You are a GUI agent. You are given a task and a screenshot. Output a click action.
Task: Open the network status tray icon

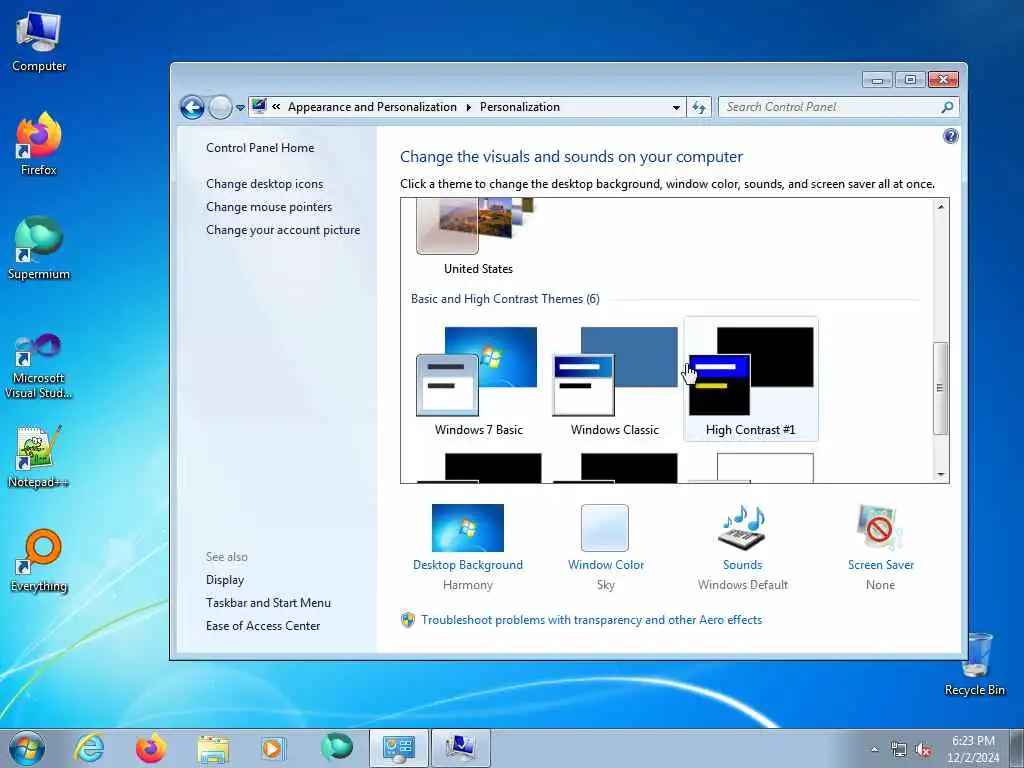coord(899,750)
